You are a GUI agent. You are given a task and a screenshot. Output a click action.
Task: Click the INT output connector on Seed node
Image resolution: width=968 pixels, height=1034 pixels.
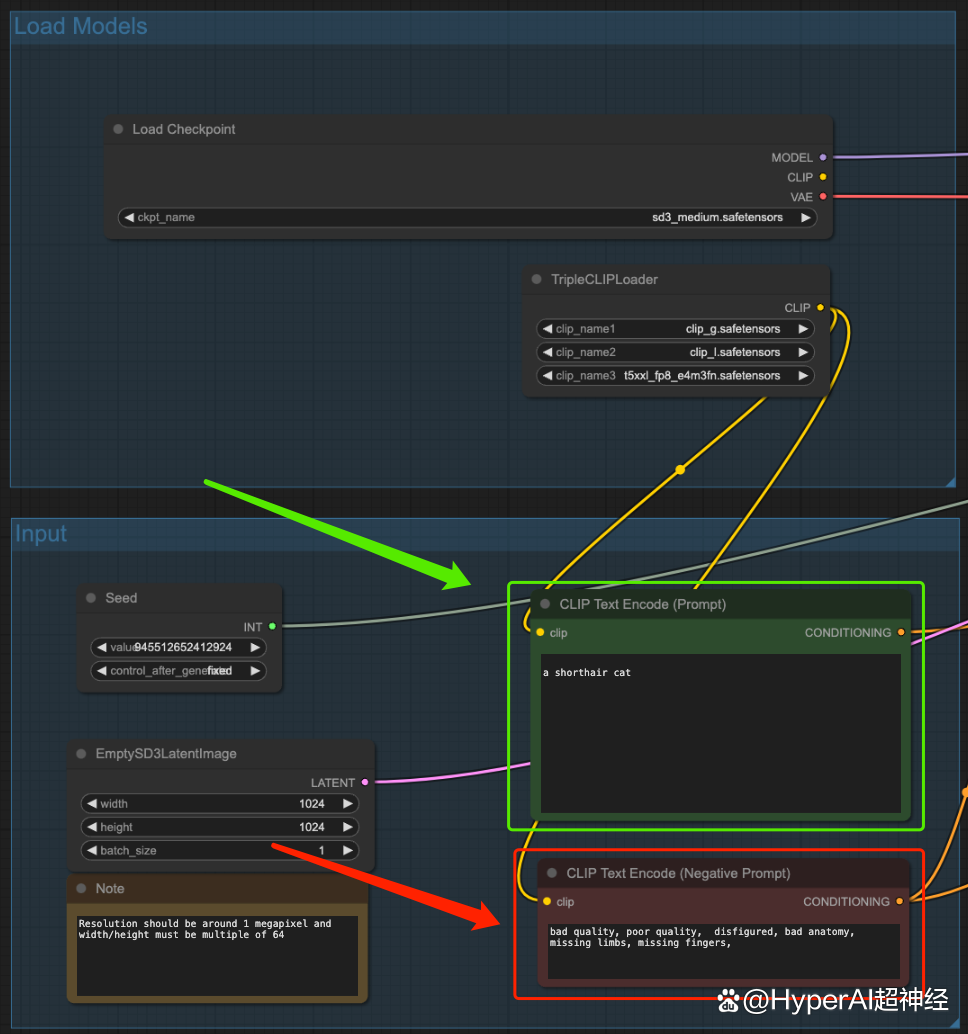coord(272,627)
